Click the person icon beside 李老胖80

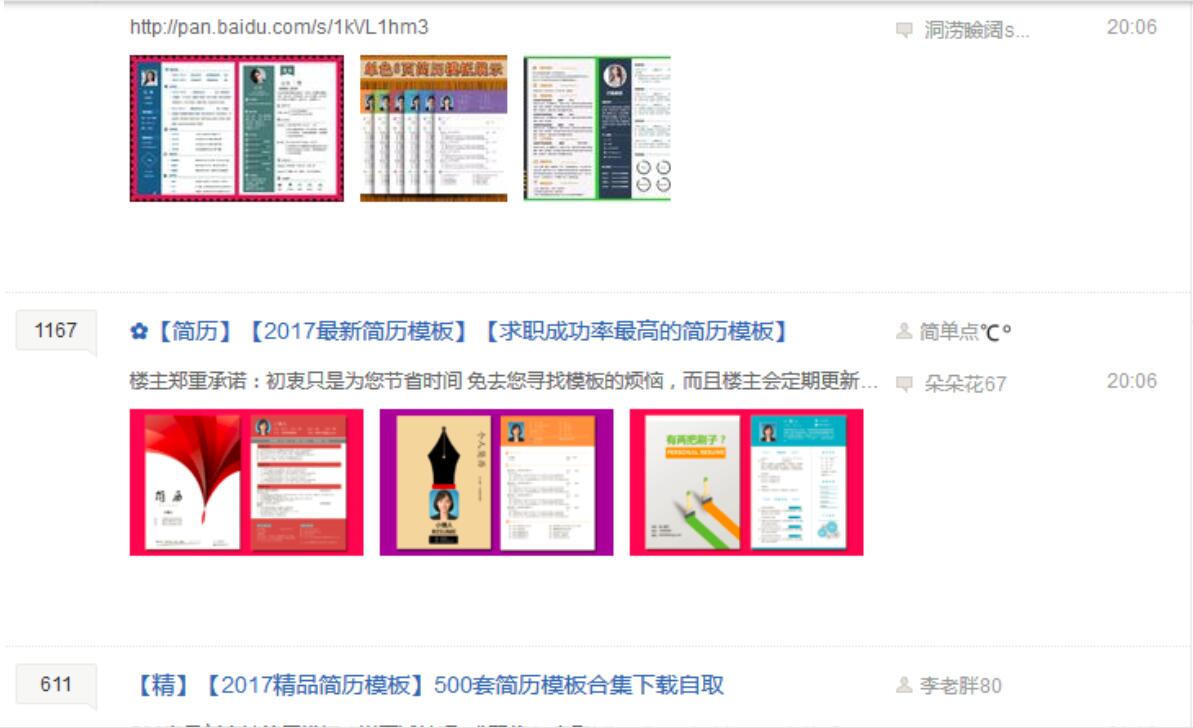coord(904,685)
